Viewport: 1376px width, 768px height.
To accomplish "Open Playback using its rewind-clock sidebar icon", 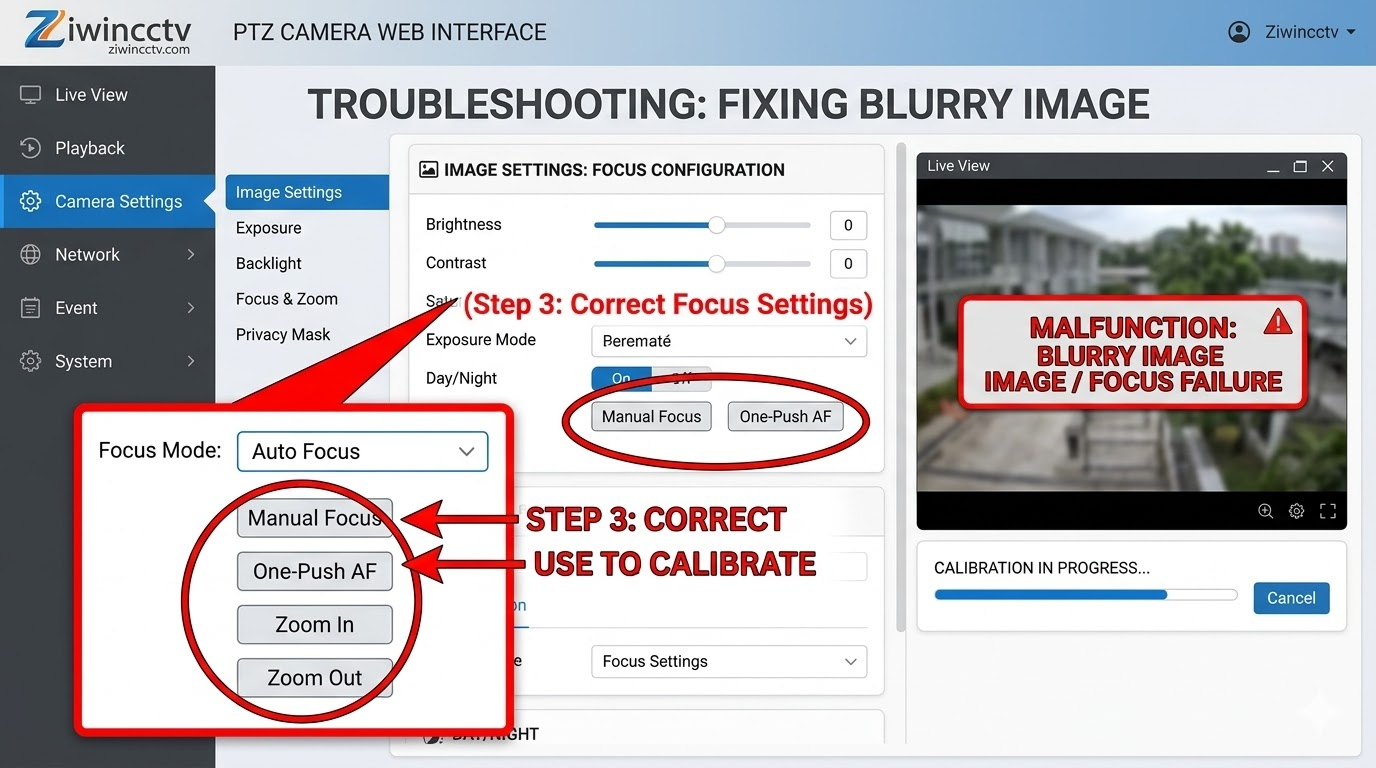I will [x=31, y=147].
